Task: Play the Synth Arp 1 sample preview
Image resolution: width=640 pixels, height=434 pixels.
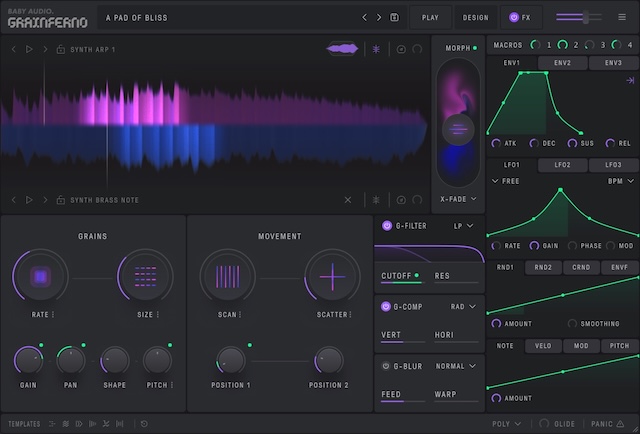Action: (29, 49)
